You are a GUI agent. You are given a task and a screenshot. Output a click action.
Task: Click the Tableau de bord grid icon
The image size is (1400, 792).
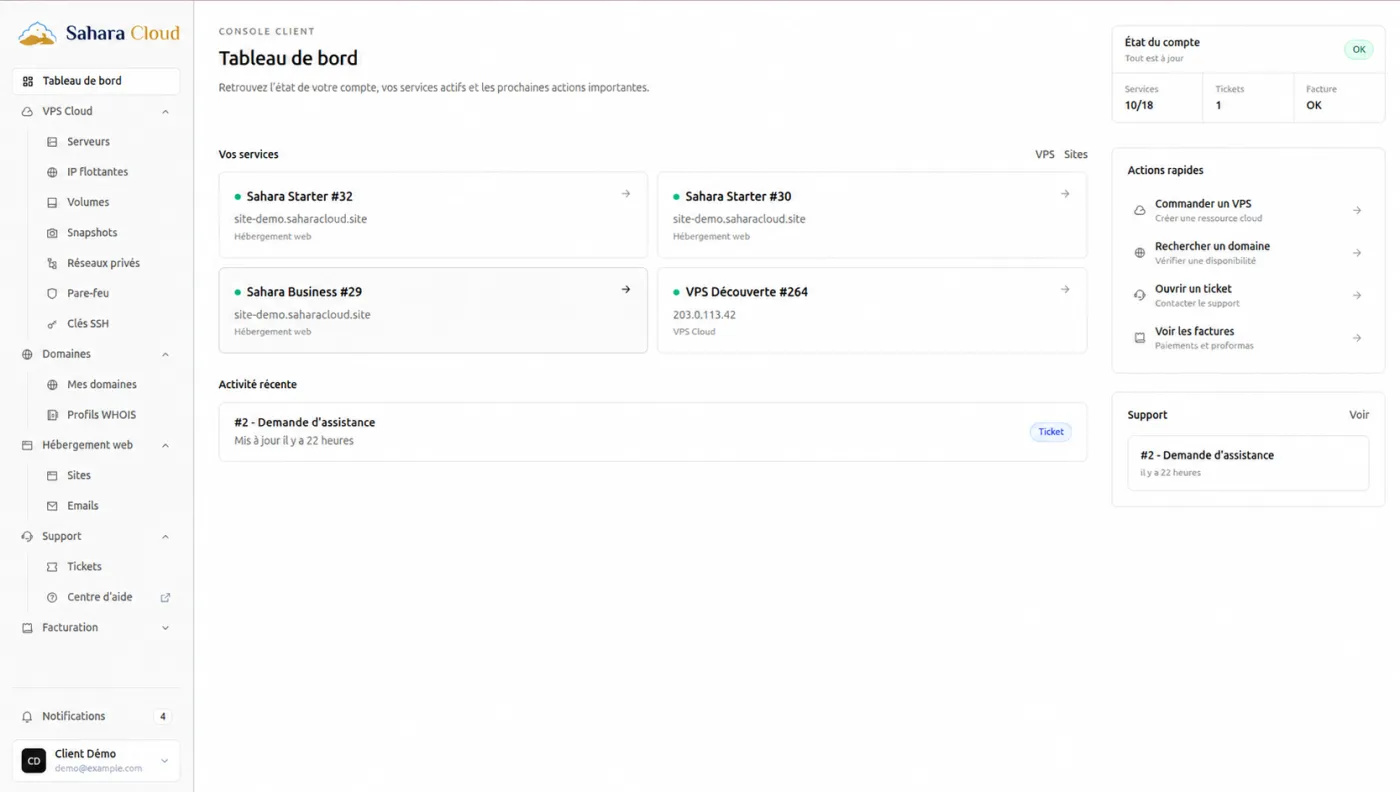click(x=28, y=81)
